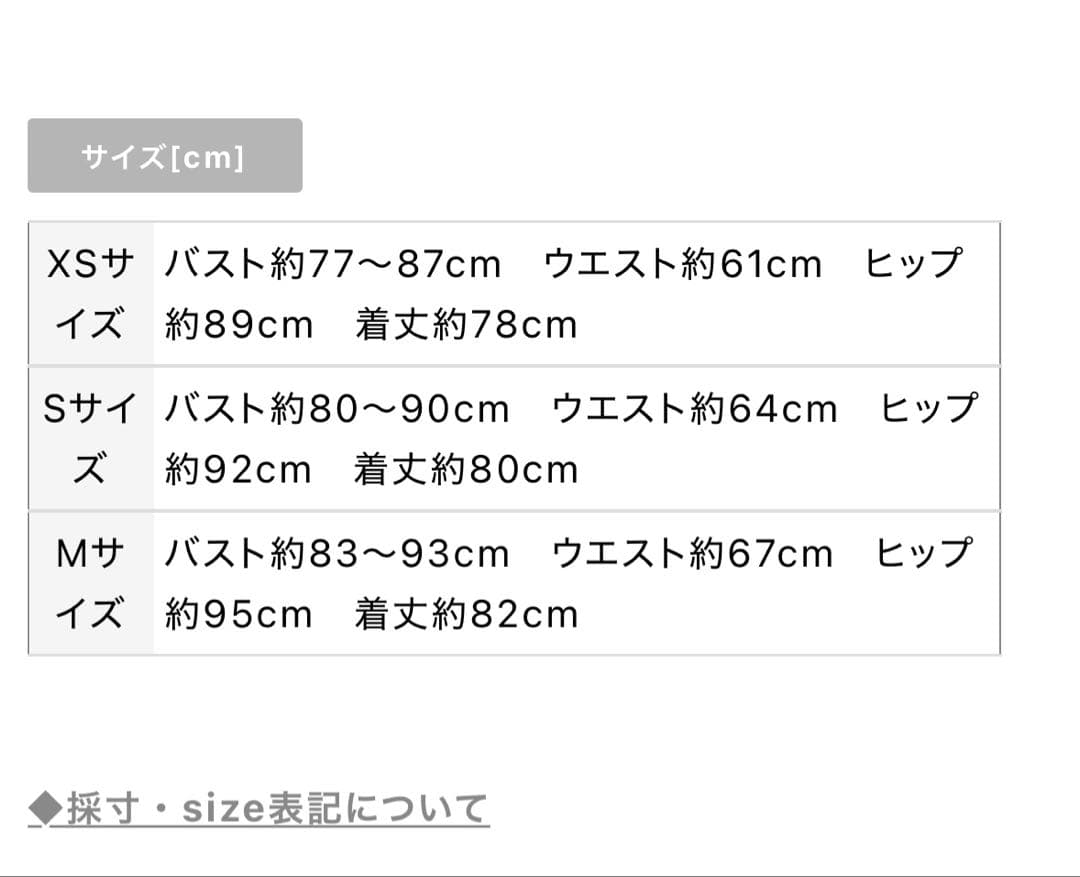Screen dimensions: 1080x877
Task: Select the XSサイズ row header cell
Action: point(91,294)
